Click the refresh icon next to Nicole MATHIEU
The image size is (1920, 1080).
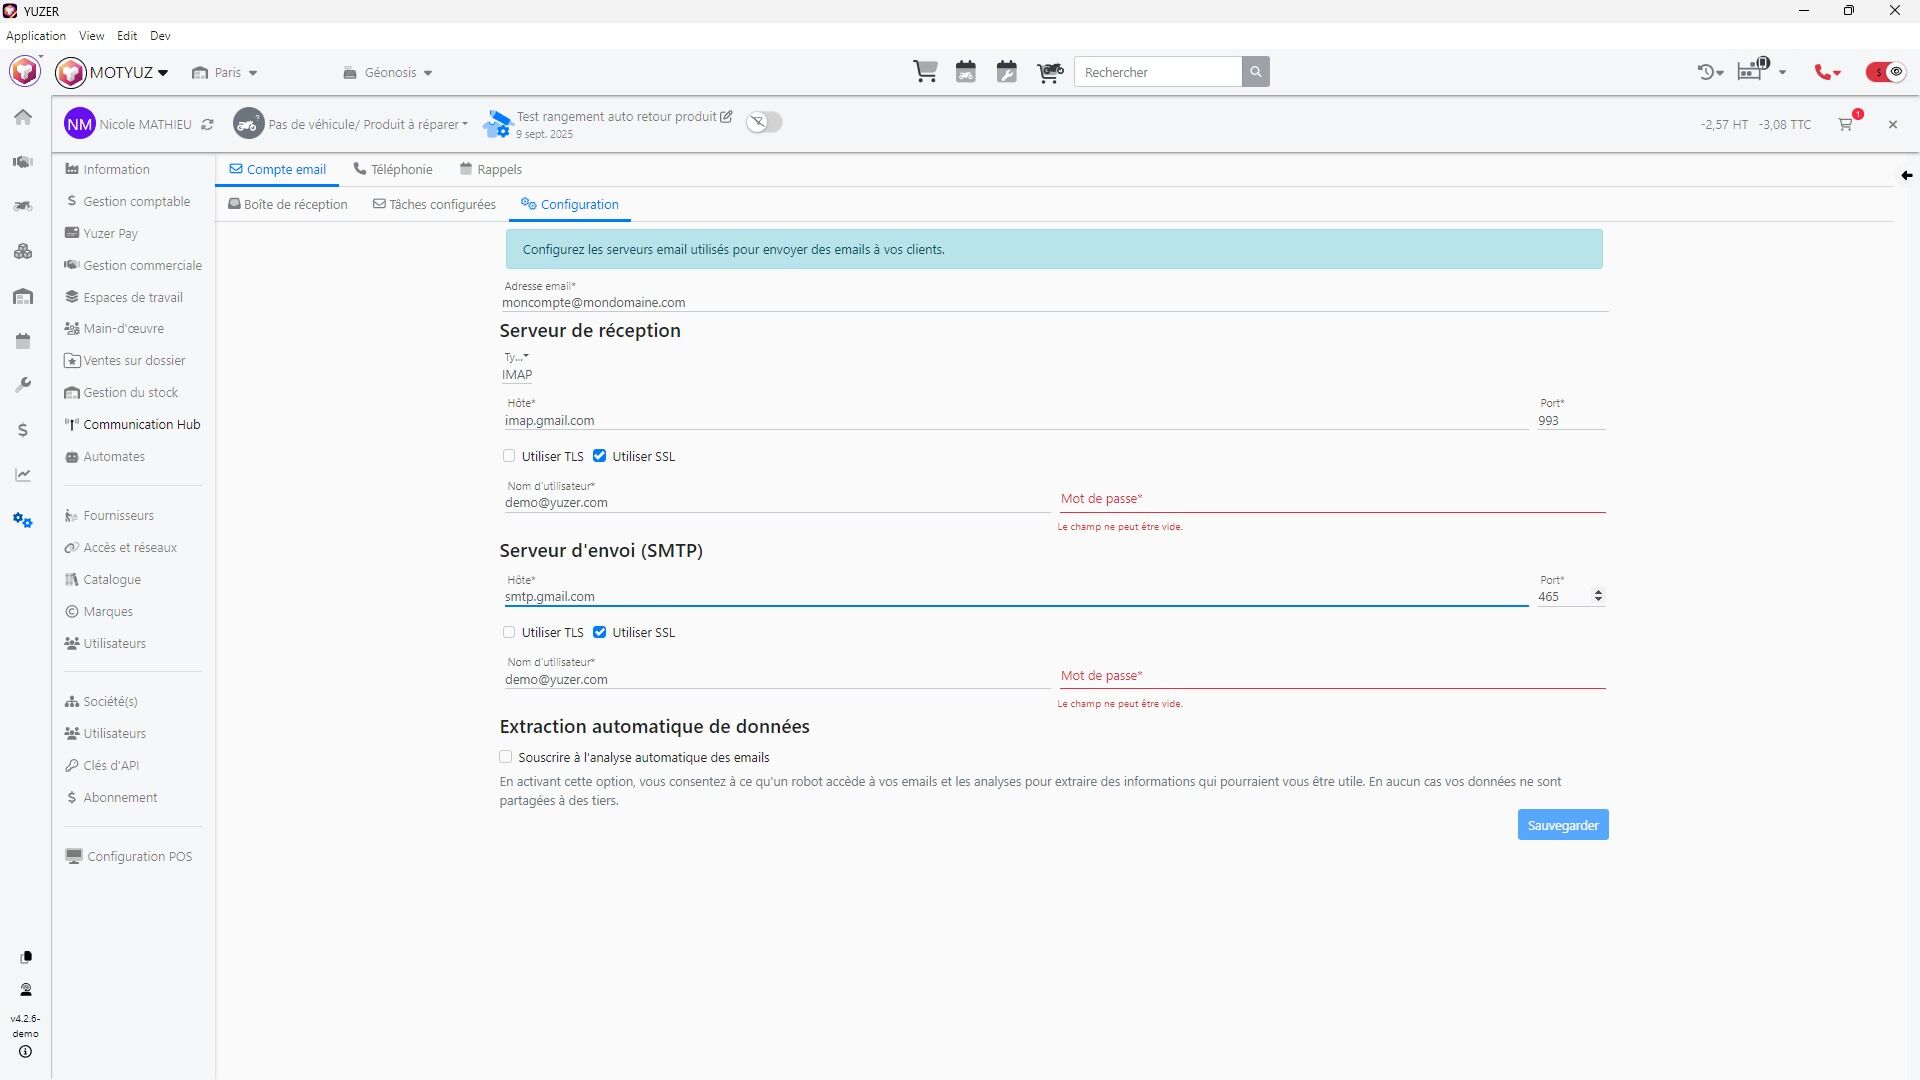click(207, 125)
